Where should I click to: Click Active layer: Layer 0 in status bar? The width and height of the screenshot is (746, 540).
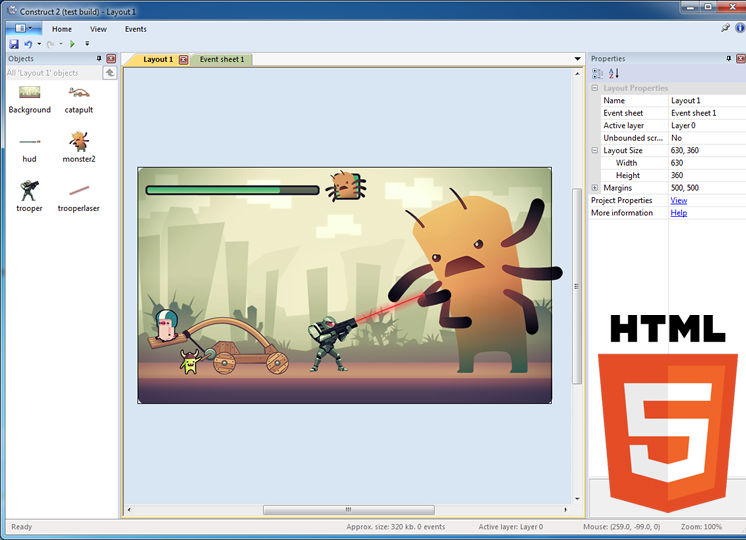(510, 527)
